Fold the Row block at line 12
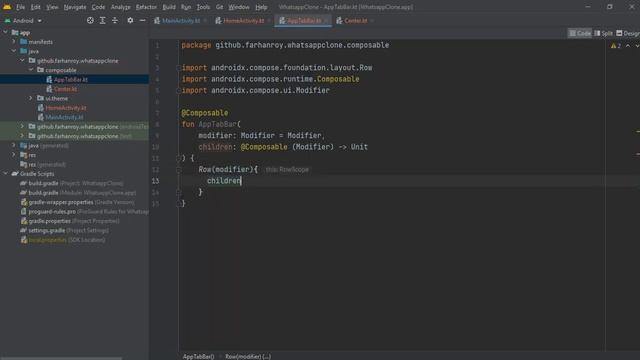 (179, 169)
